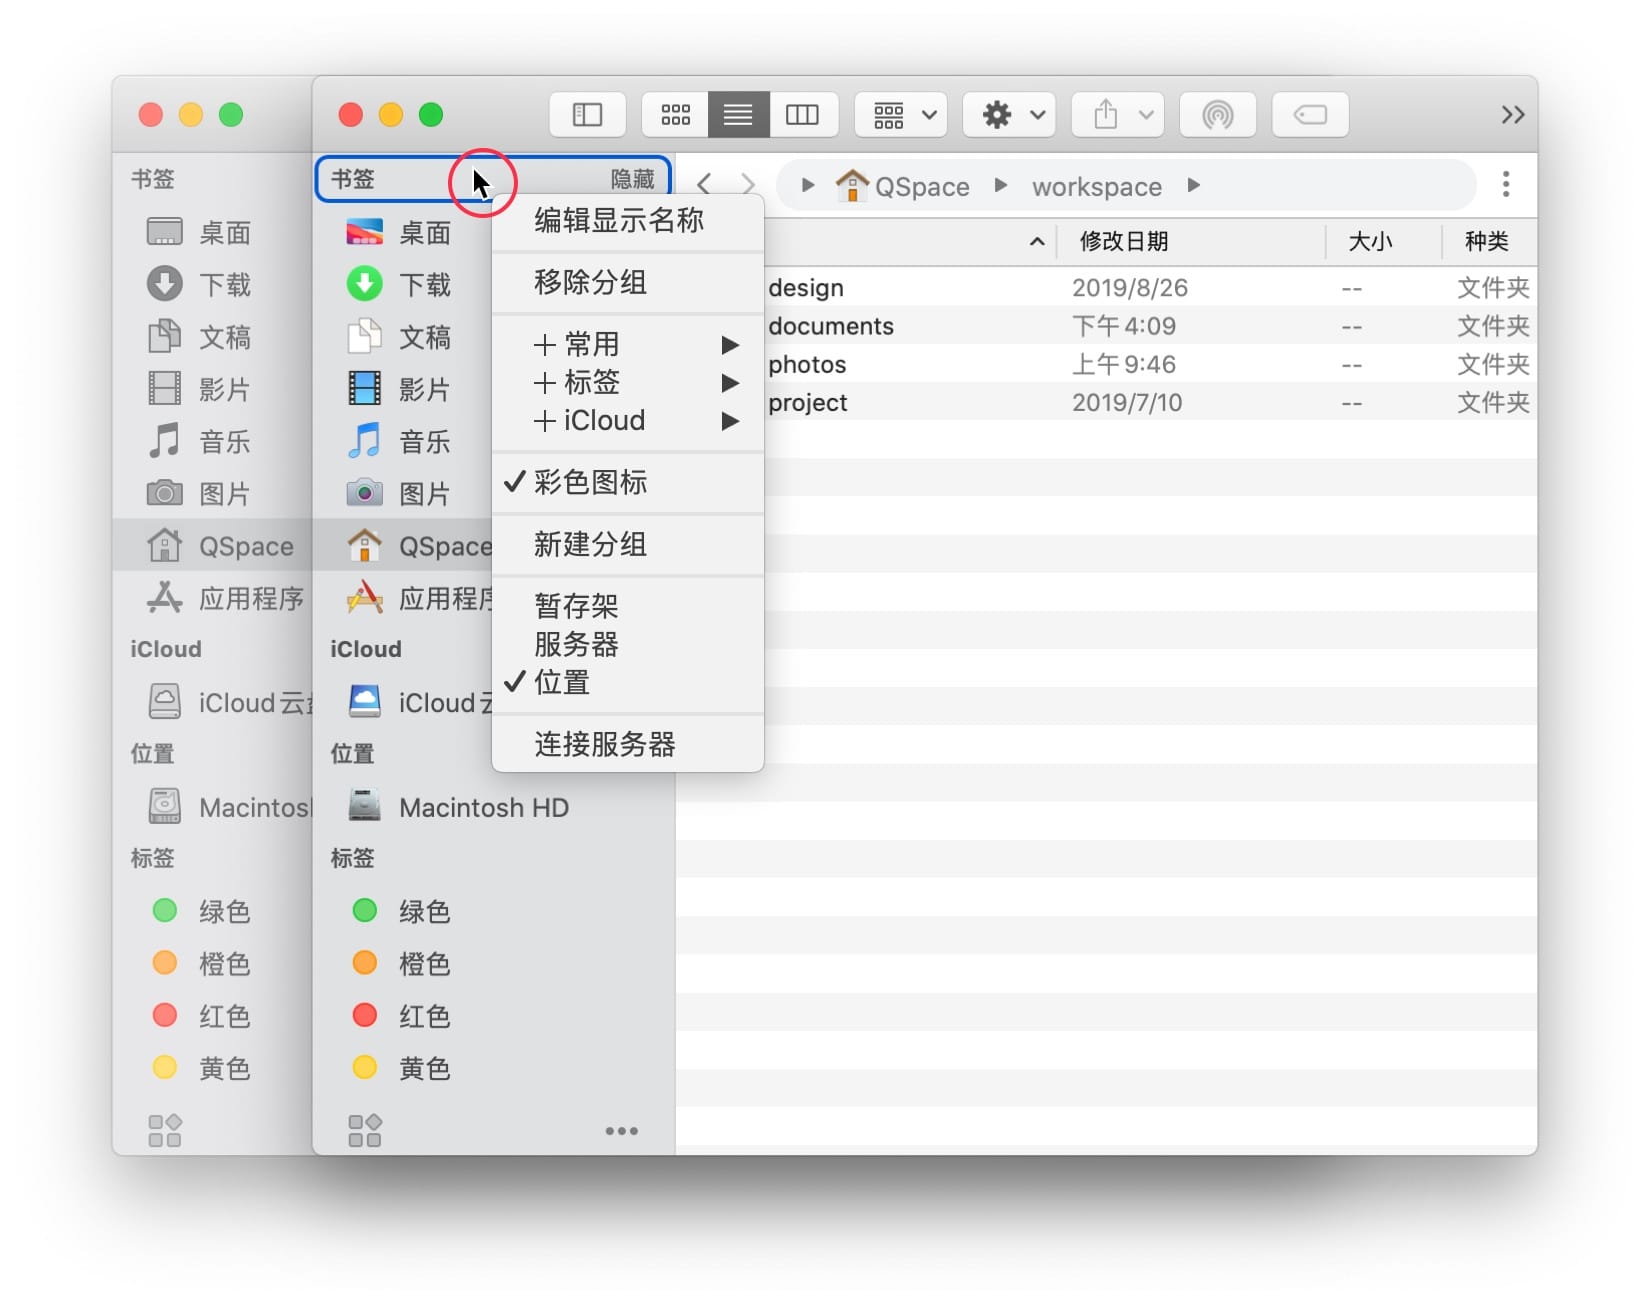Image resolution: width=1640 pixels, height=1296 pixels.
Task: Click workspace in the path bar
Action: tap(1096, 187)
